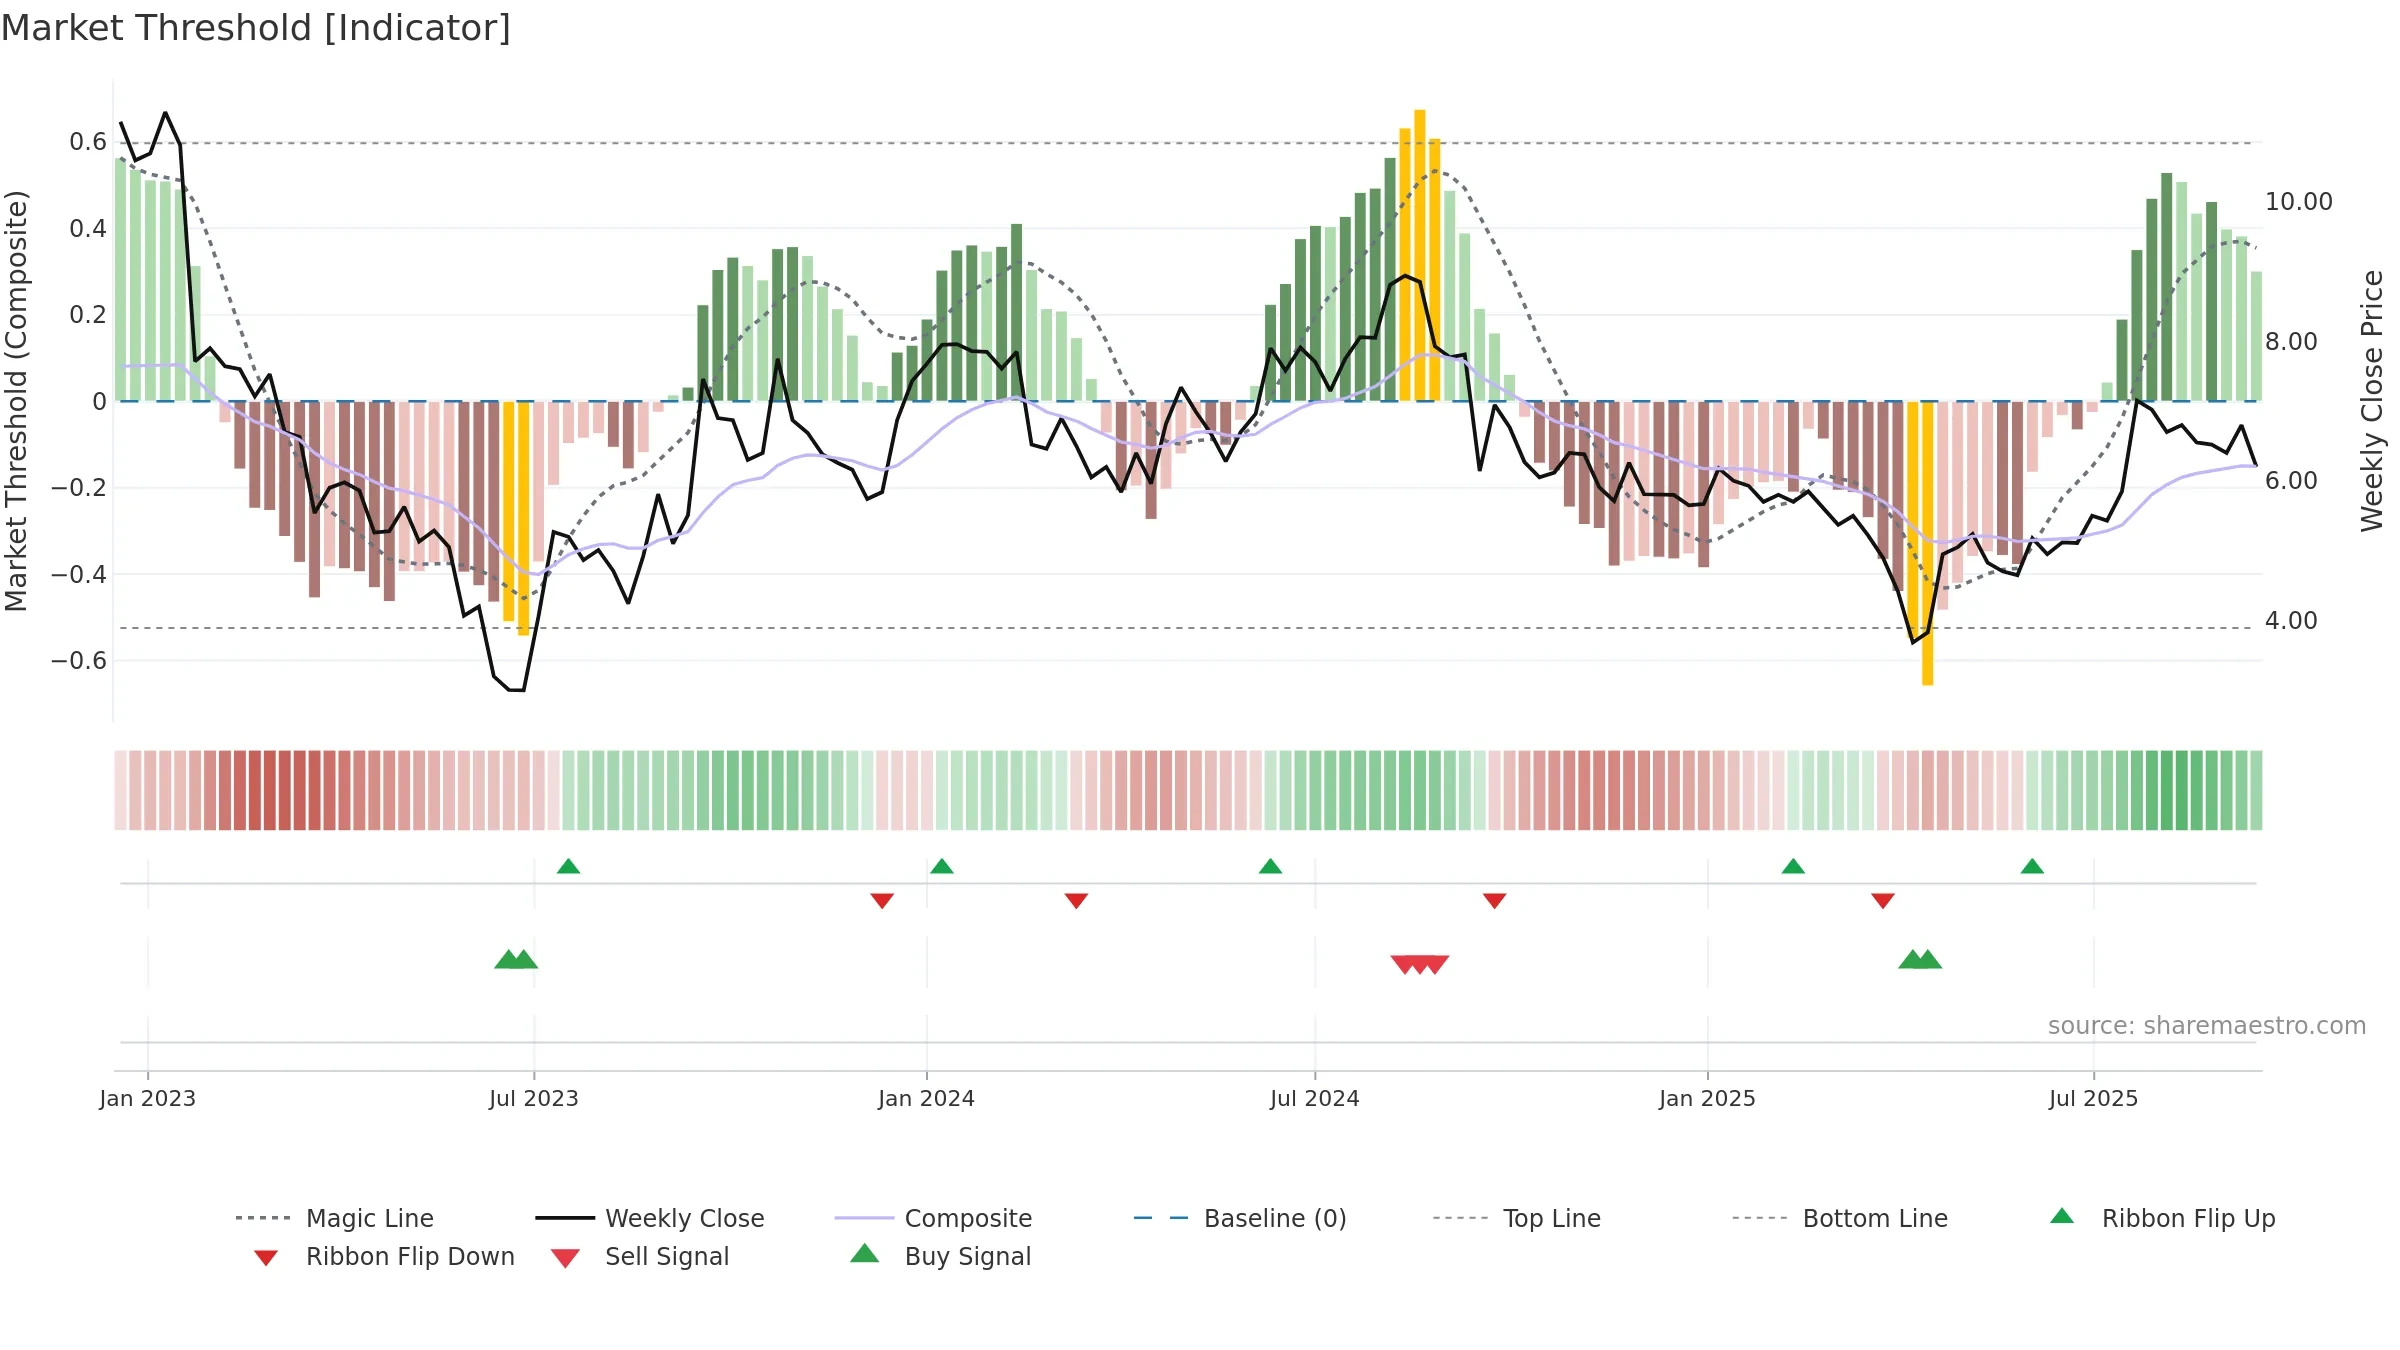Click the ribbon flip up marker at Jan 2024

[x=942, y=866]
